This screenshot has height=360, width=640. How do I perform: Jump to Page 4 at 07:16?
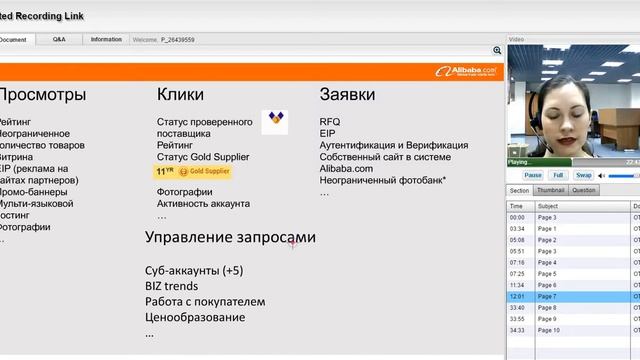click(573, 262)
